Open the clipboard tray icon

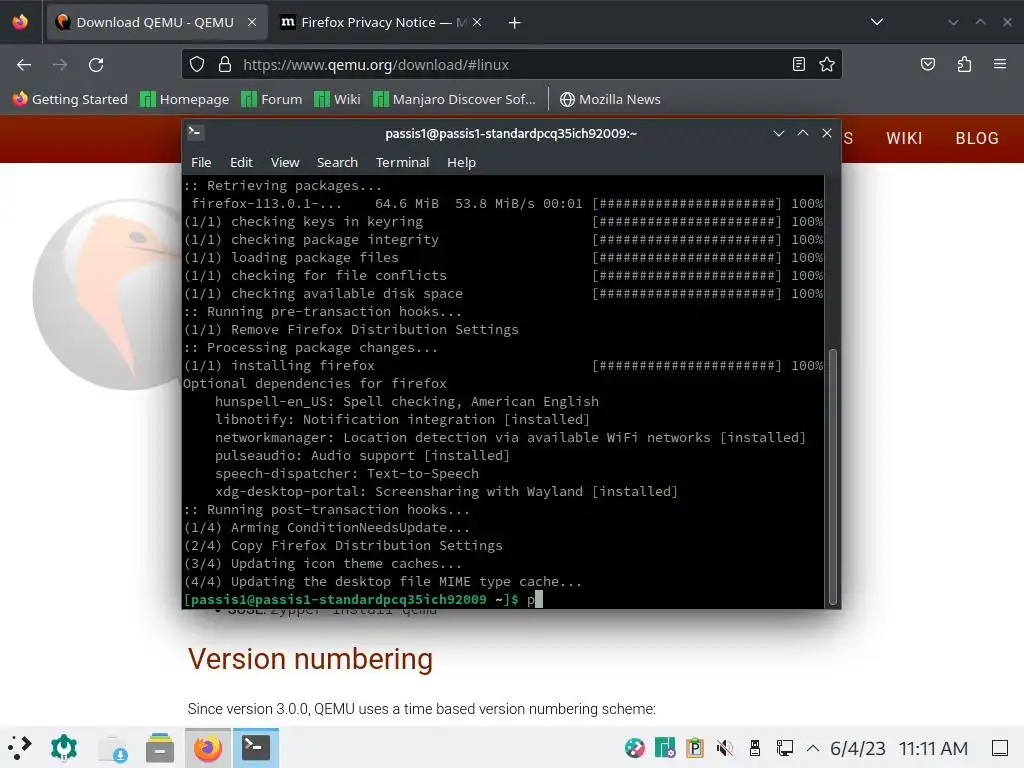click(x=695, y=748)
